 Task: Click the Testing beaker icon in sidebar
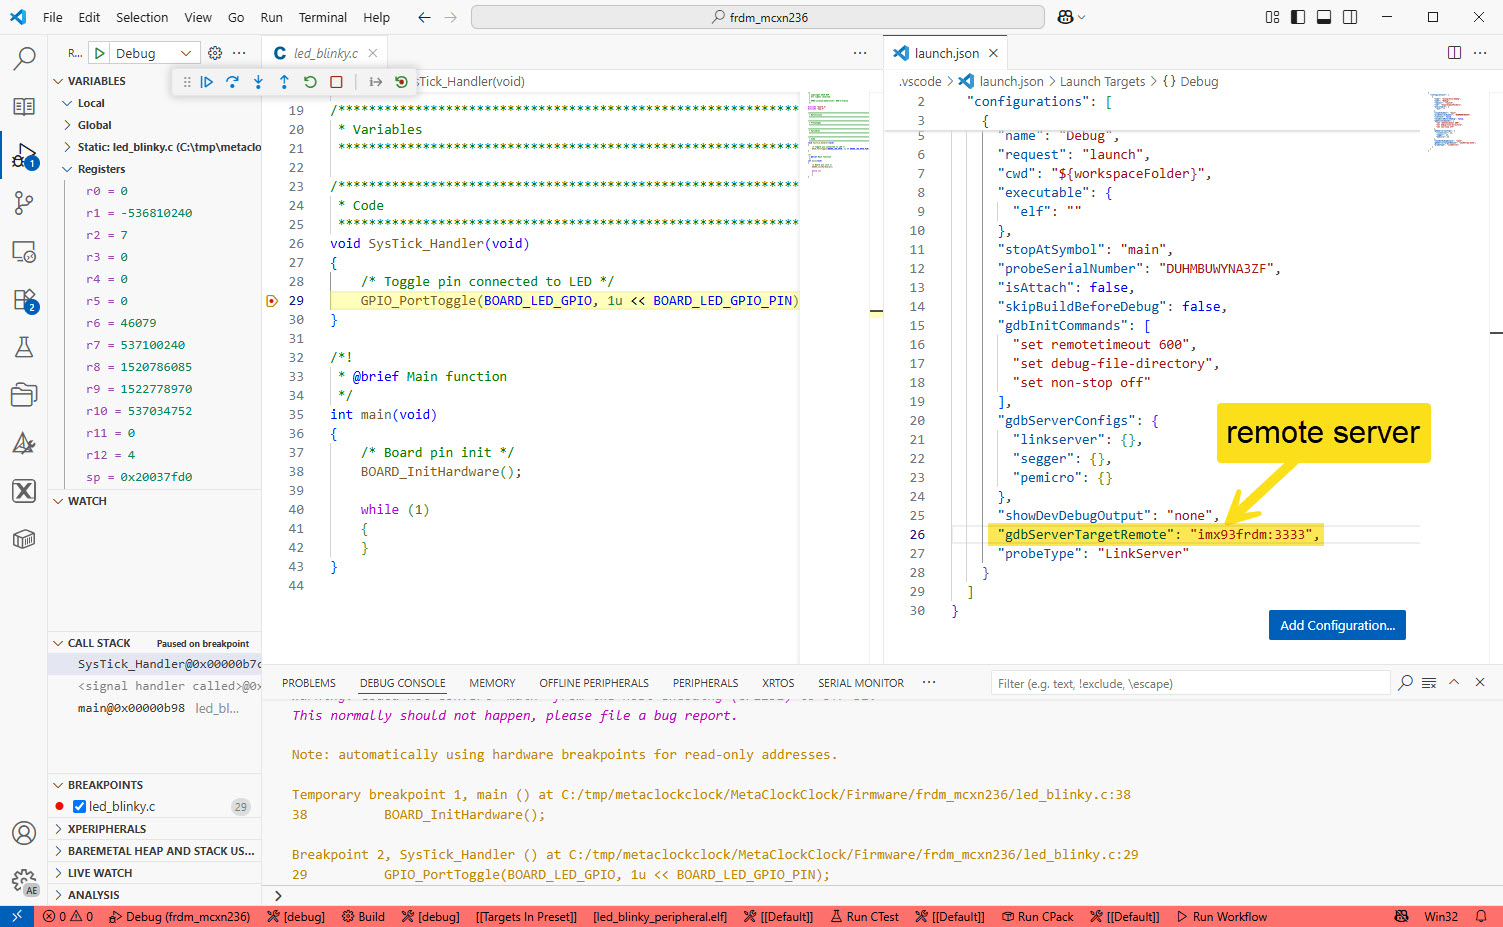(24, 347)
